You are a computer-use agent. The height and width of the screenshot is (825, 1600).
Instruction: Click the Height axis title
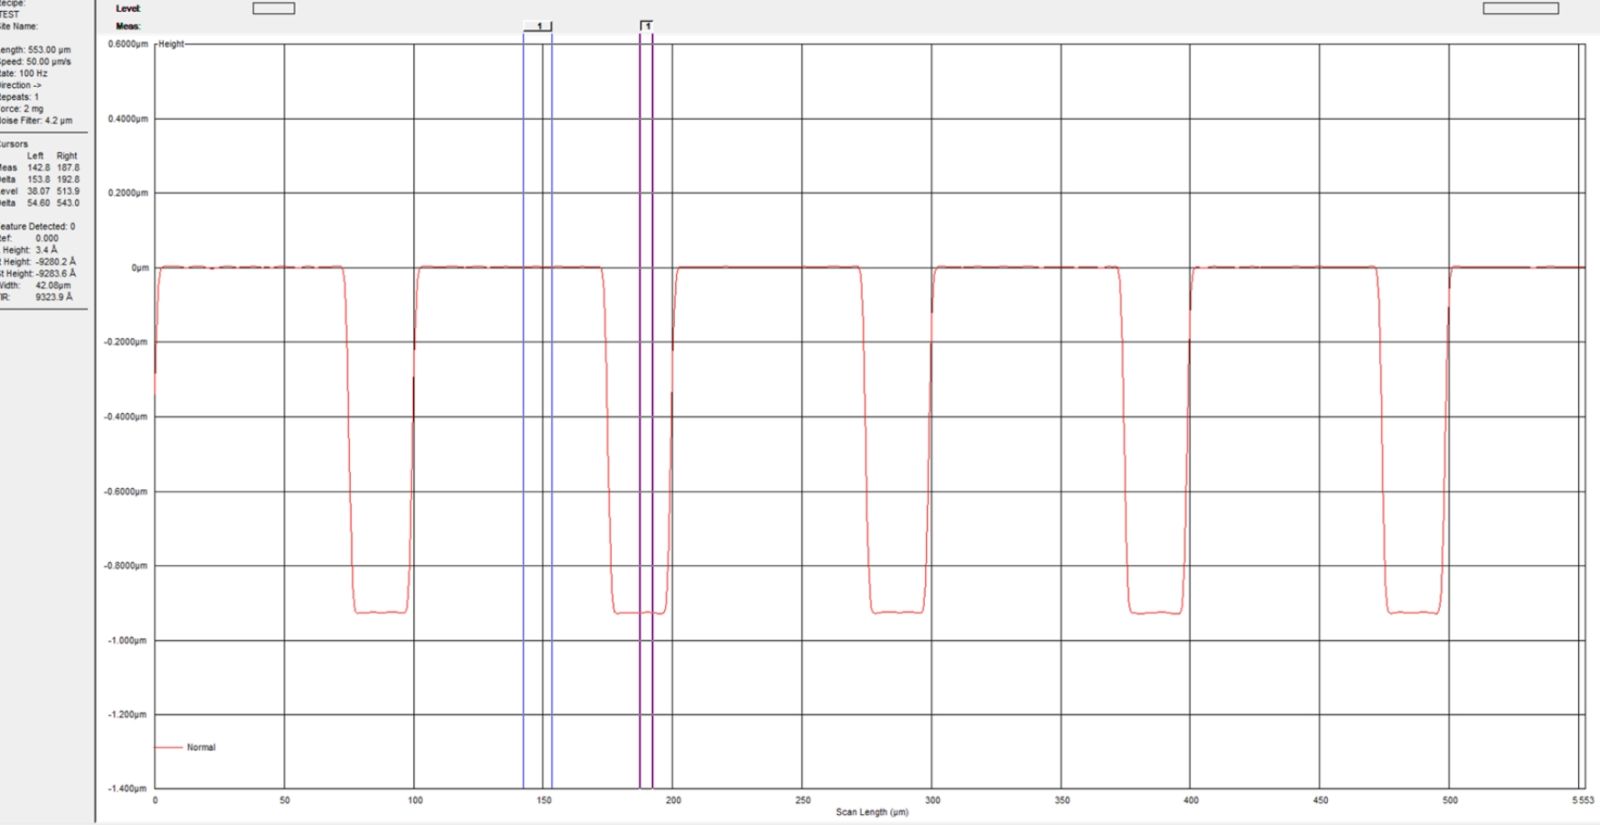(x=171, y=44)
